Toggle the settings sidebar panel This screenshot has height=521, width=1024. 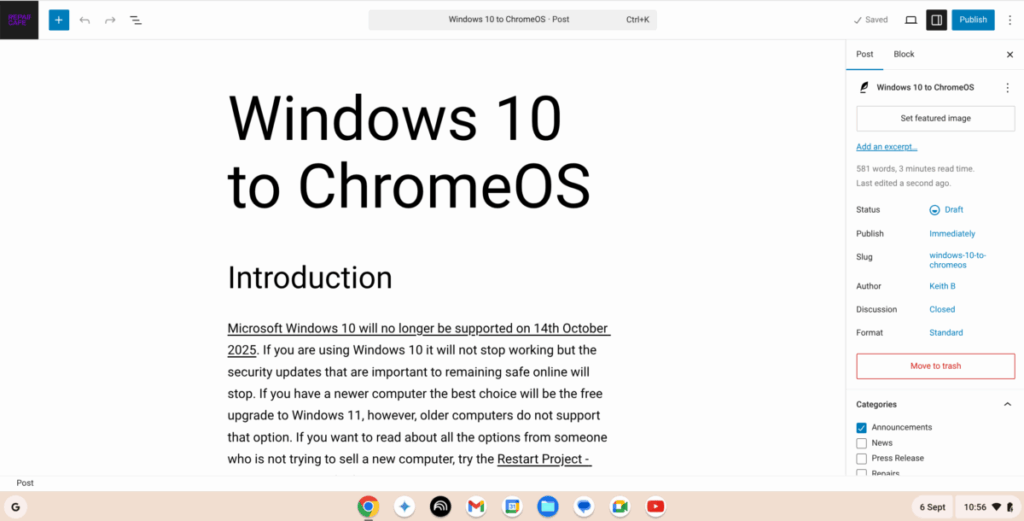click(936, 20)
